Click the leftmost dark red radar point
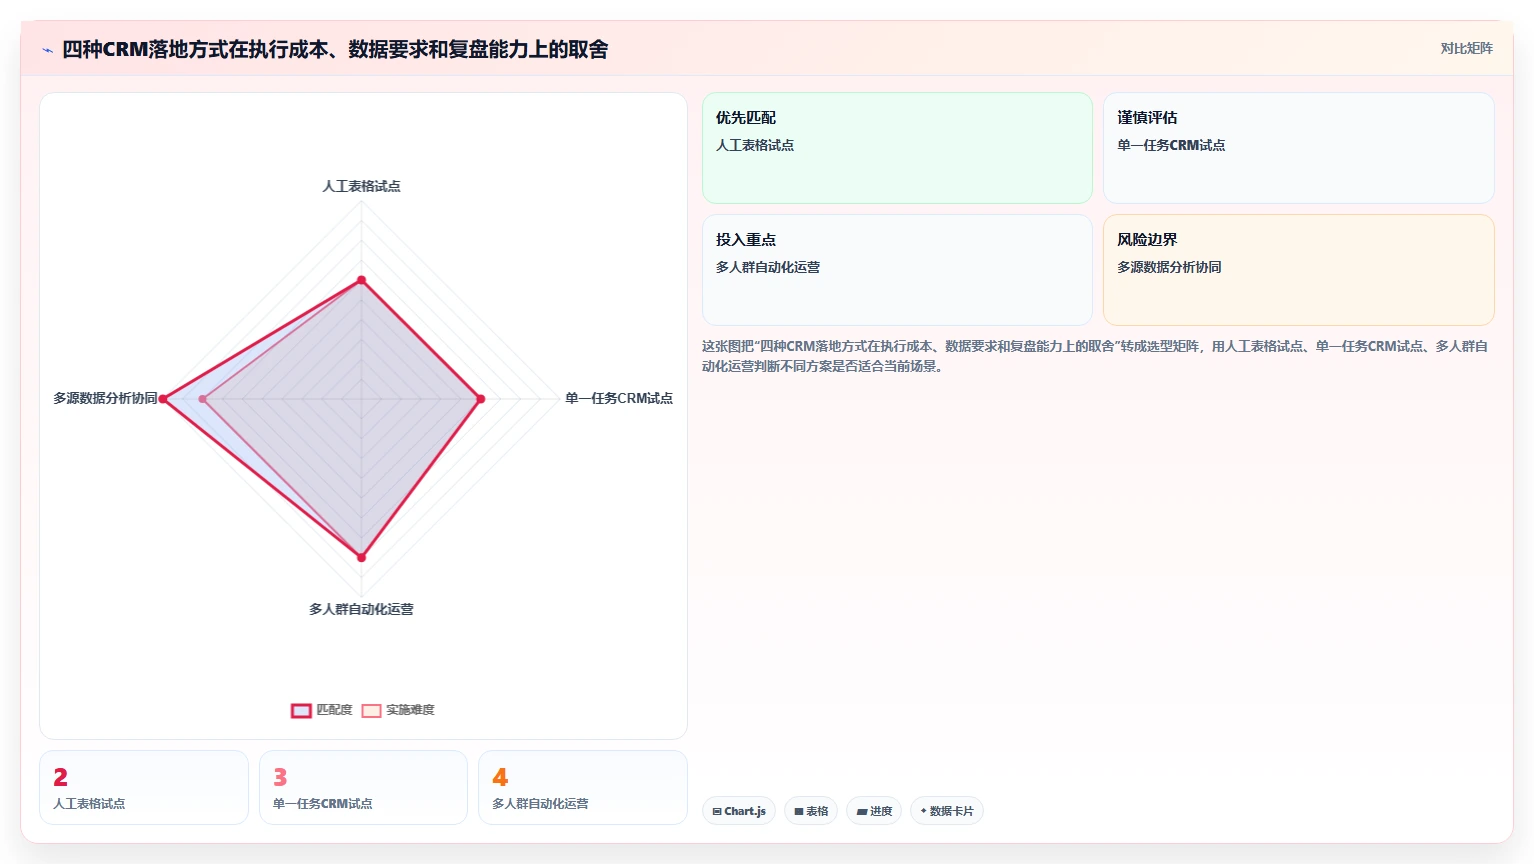 [x=163, y=399]
